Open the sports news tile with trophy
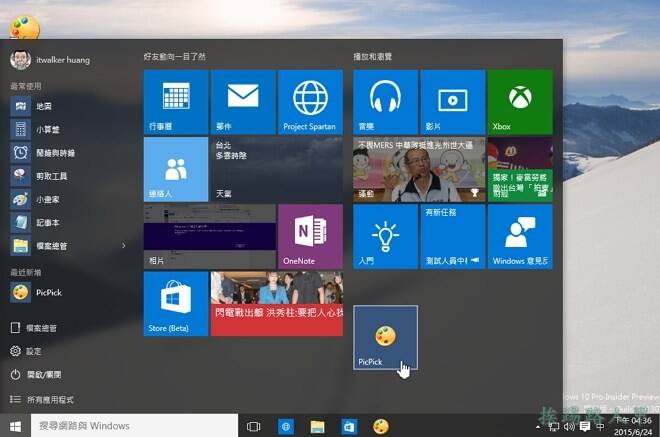 click(419, 169)
